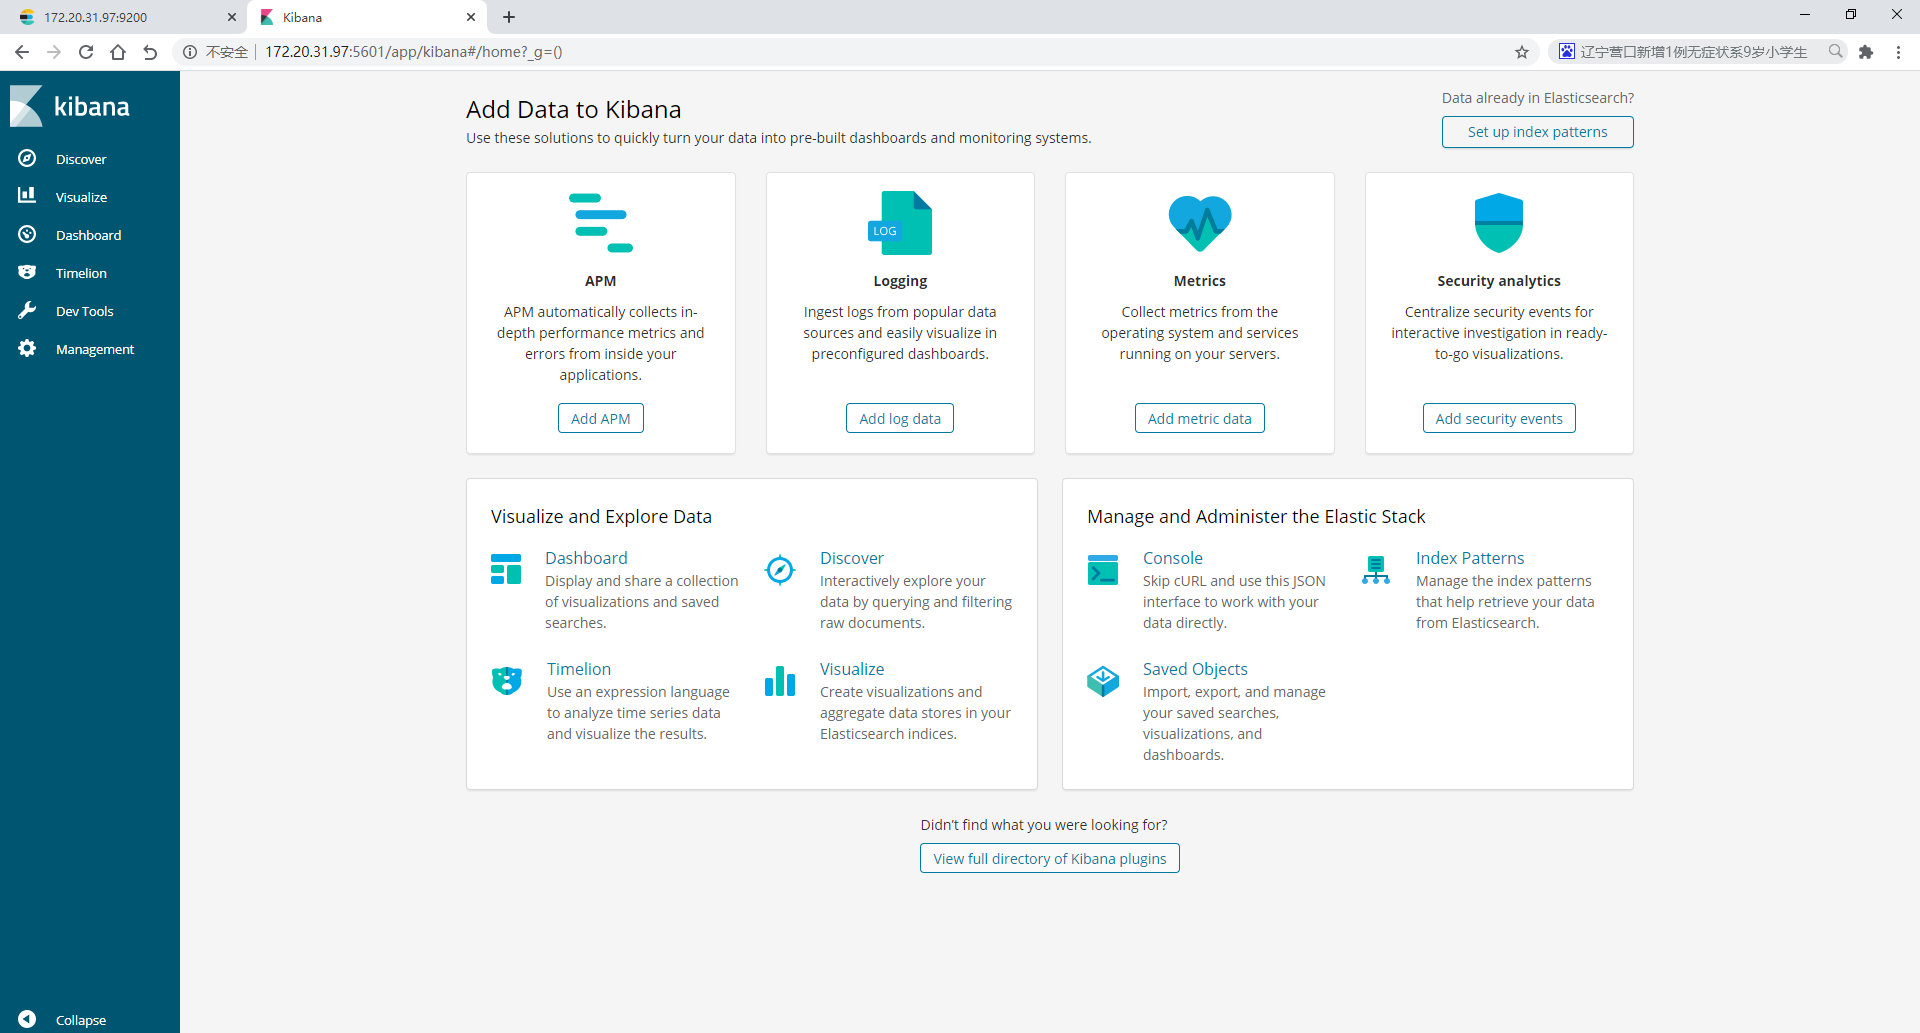Click the Discover compass icon in Explore section
The height and width of the screenshot is (1033, 1920).
(x=780, y=569)
